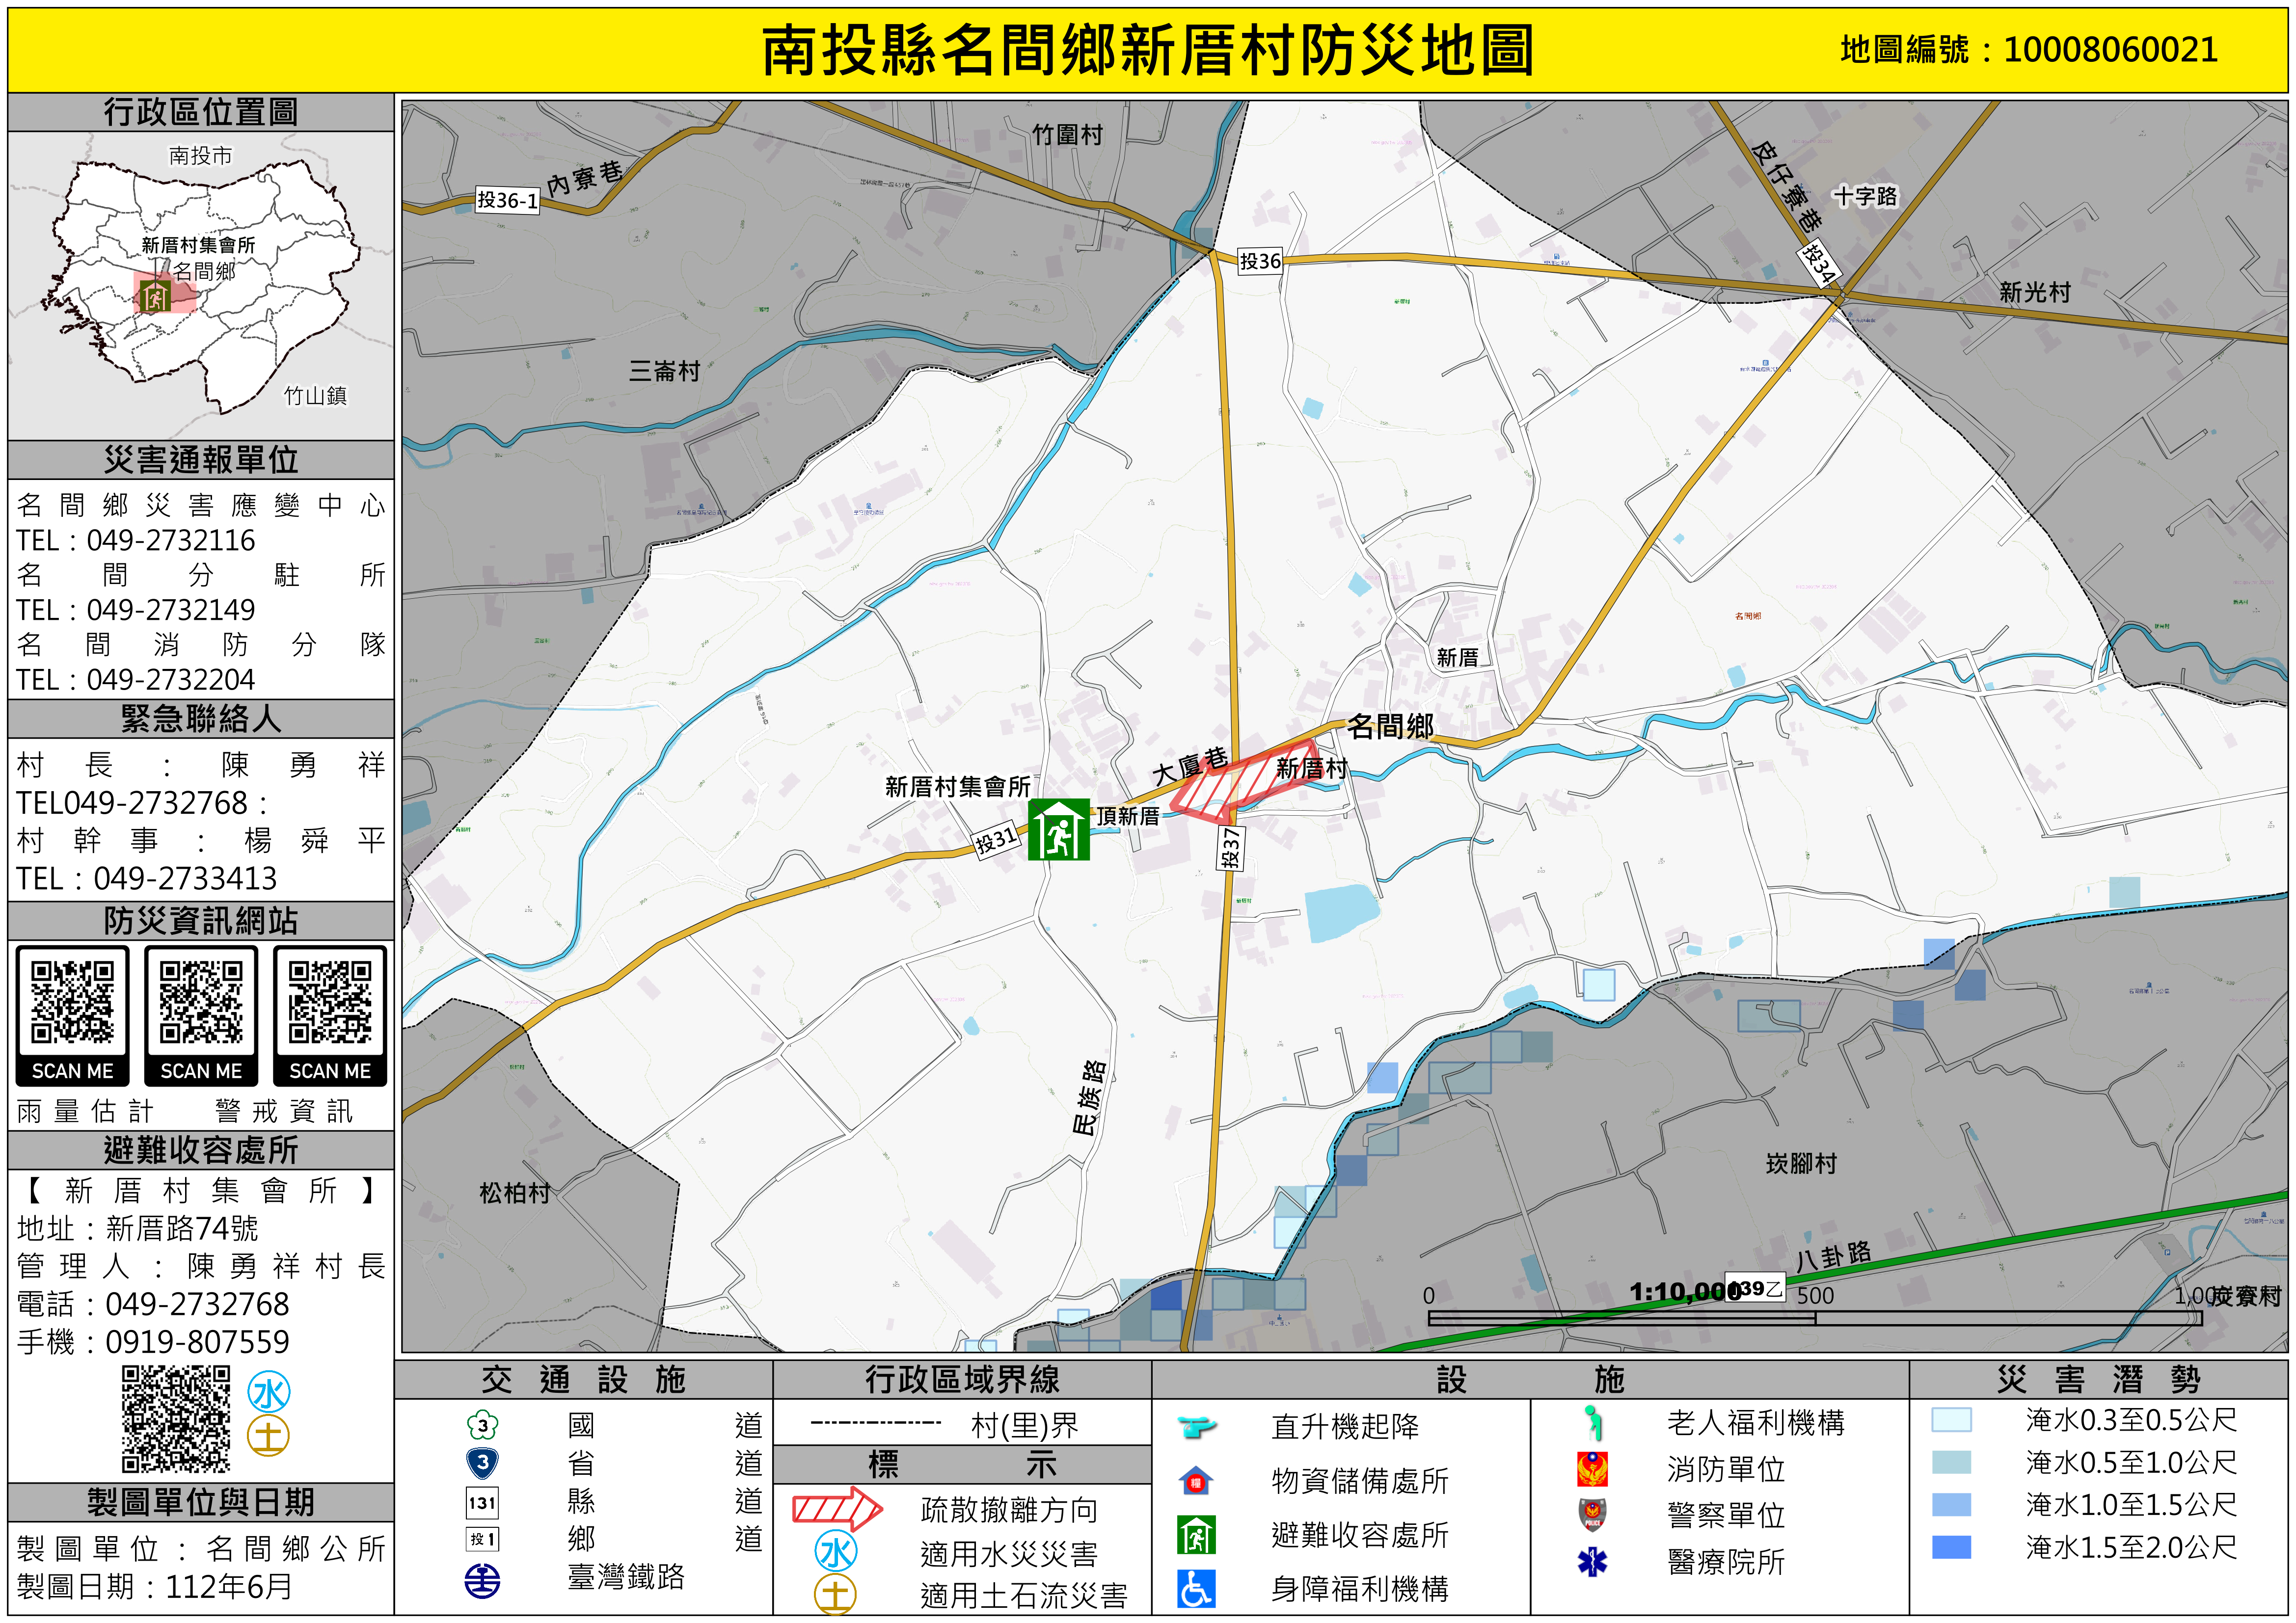This screenshot has height=1623, width=2296.
Task: Click the map number 10008060021 in the header
Action: click(2110, 50)
